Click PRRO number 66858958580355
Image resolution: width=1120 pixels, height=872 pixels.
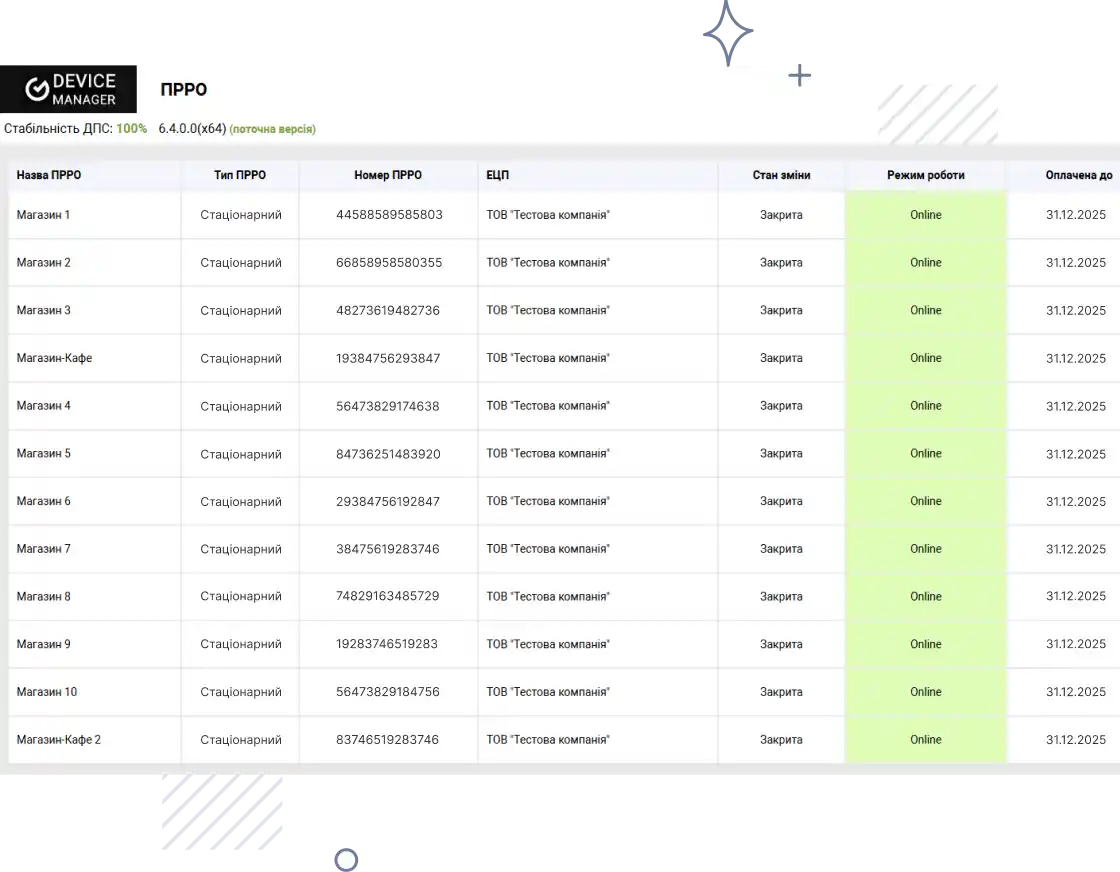click(389, 263)
